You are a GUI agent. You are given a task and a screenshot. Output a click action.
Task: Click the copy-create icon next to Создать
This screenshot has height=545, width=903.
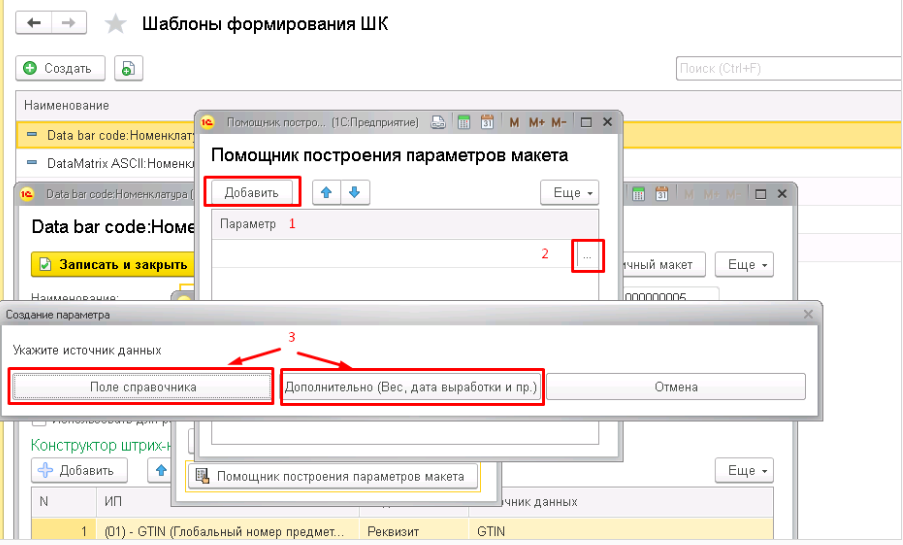(x=128, y=69)
